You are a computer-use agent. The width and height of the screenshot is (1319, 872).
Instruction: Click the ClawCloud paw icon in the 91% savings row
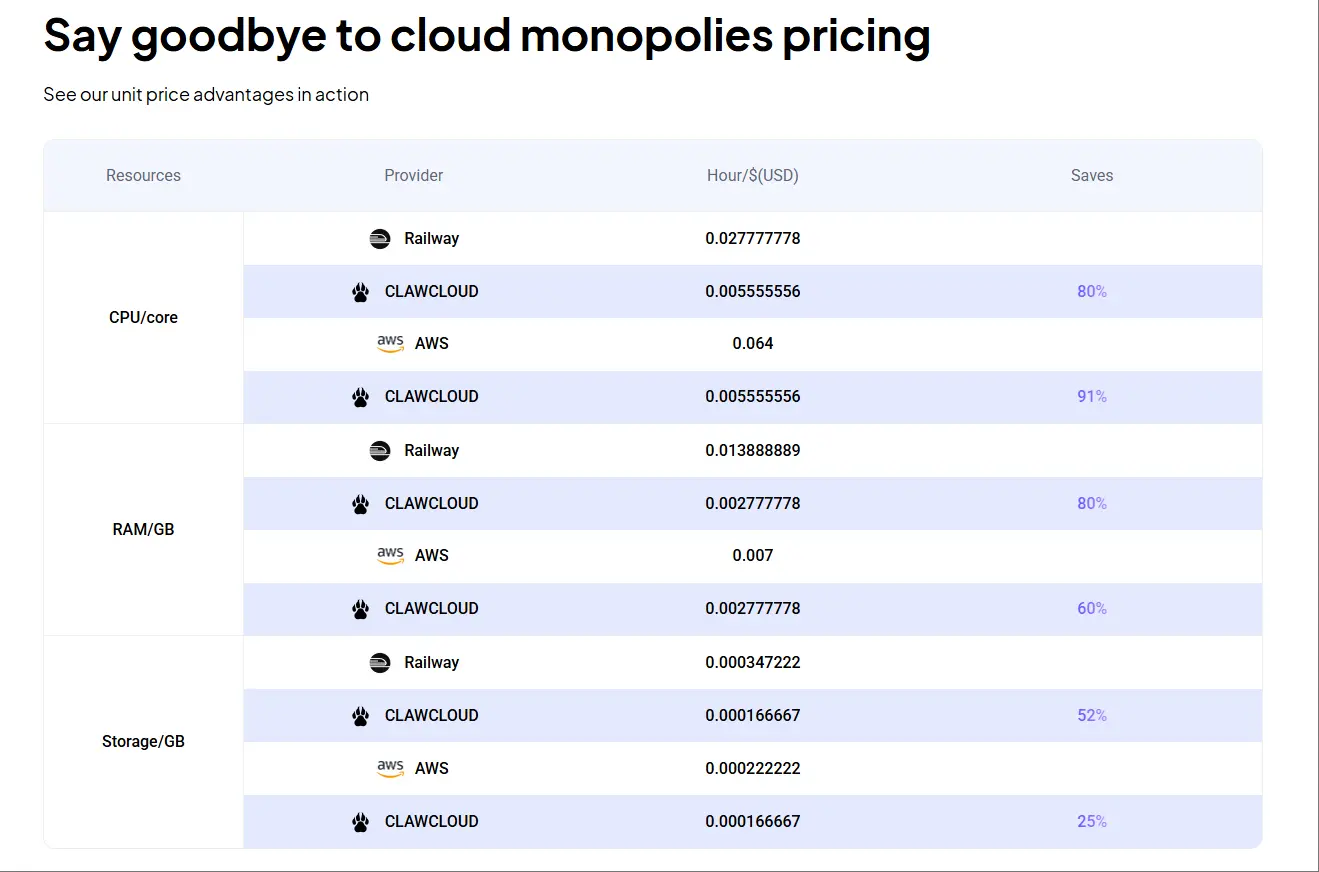[x=361, y=397]
